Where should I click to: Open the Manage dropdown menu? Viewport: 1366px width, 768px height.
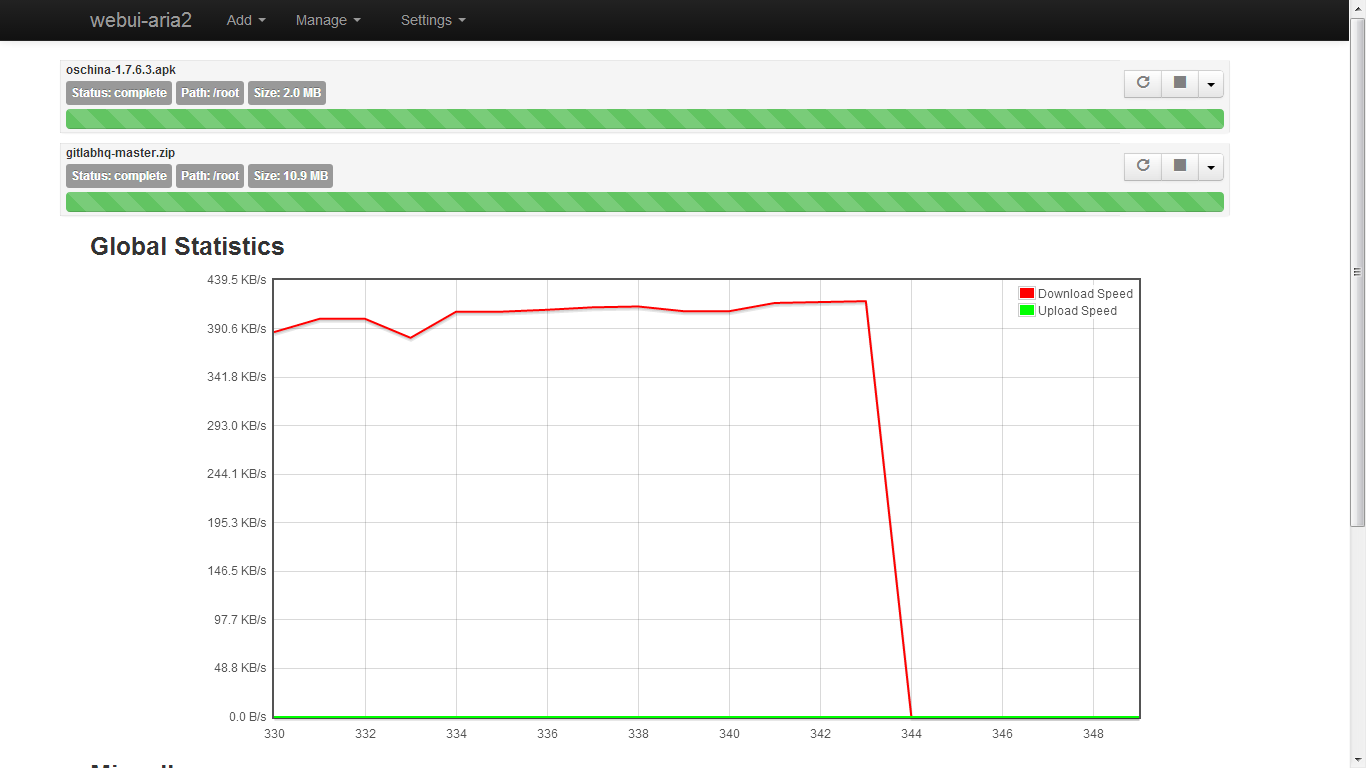pyautogui.click(x=328, y=20)
